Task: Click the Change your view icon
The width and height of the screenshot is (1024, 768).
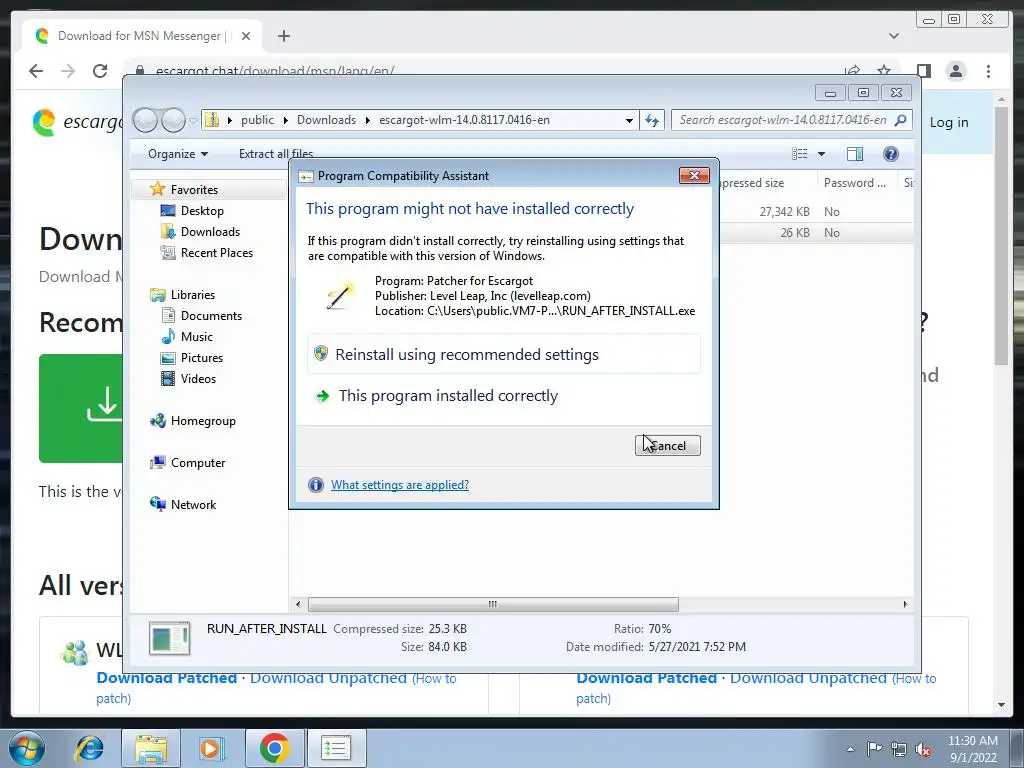Action: (800, 154)
